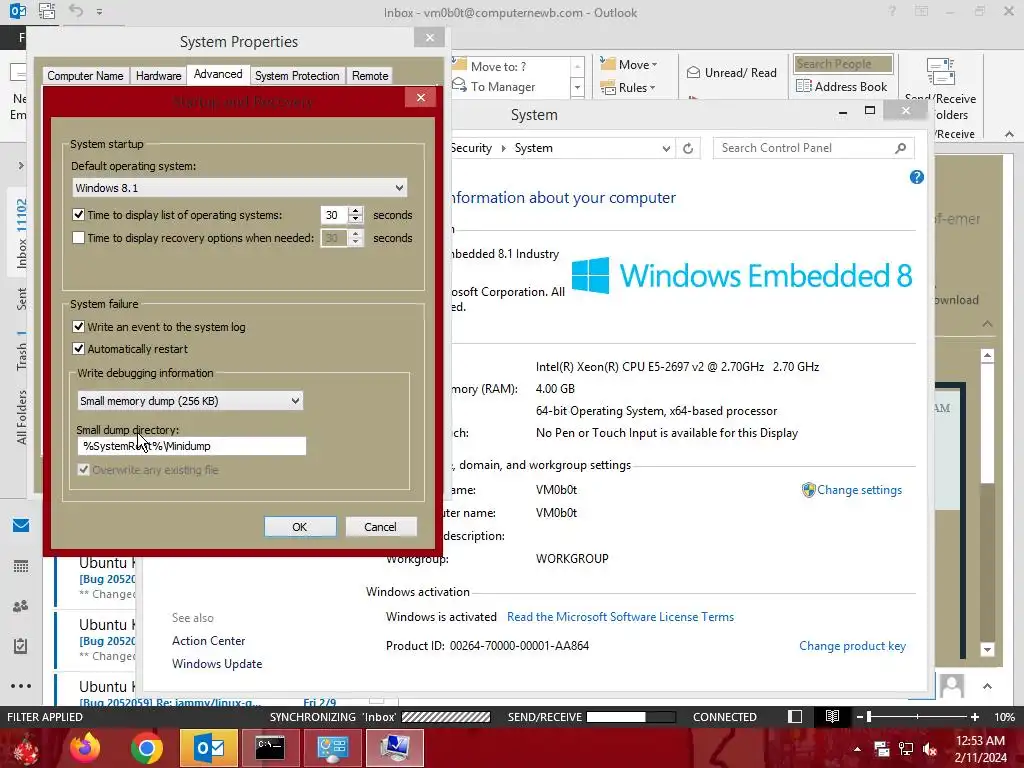Switch to System Protection tab
The image size is (1024, 768).
[x=296, y=76]
